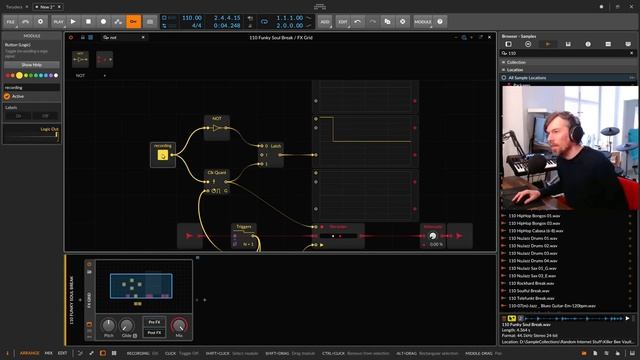Viewport: 640px width, 360px height.
Task: Open the save disk tab icon in browser
Action: tap(568, 44)
